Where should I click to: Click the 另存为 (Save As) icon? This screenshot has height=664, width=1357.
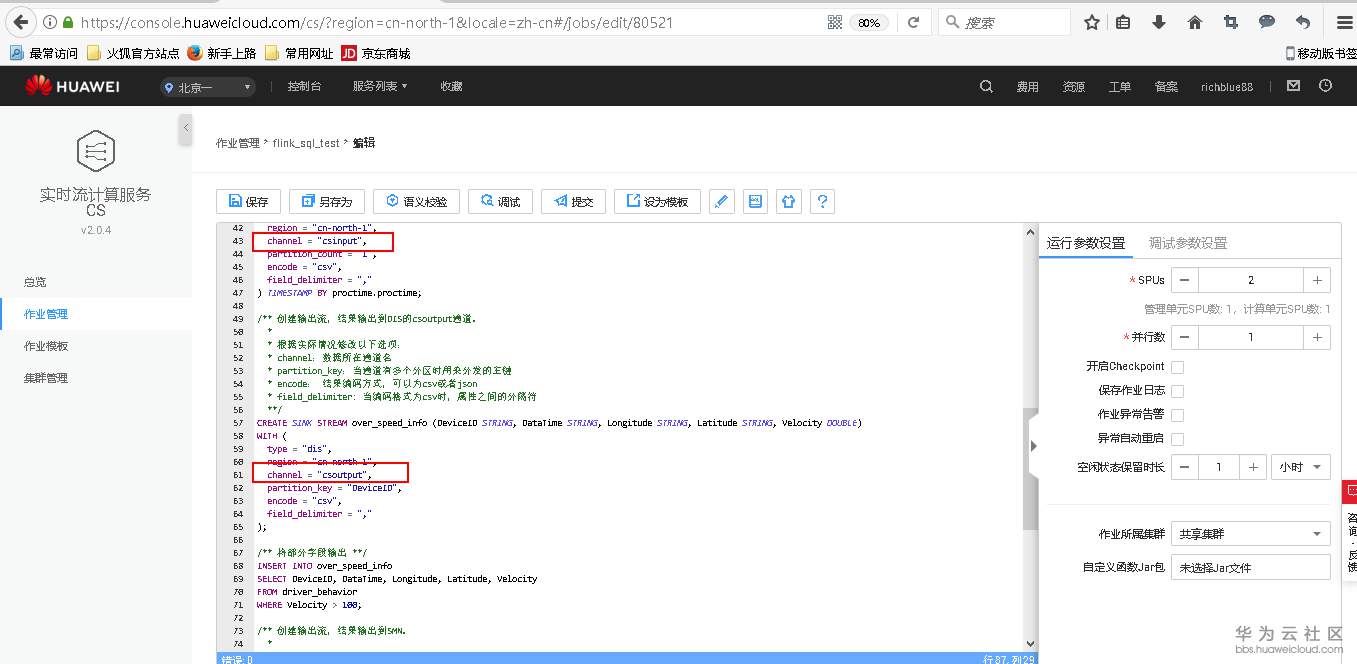326,201
